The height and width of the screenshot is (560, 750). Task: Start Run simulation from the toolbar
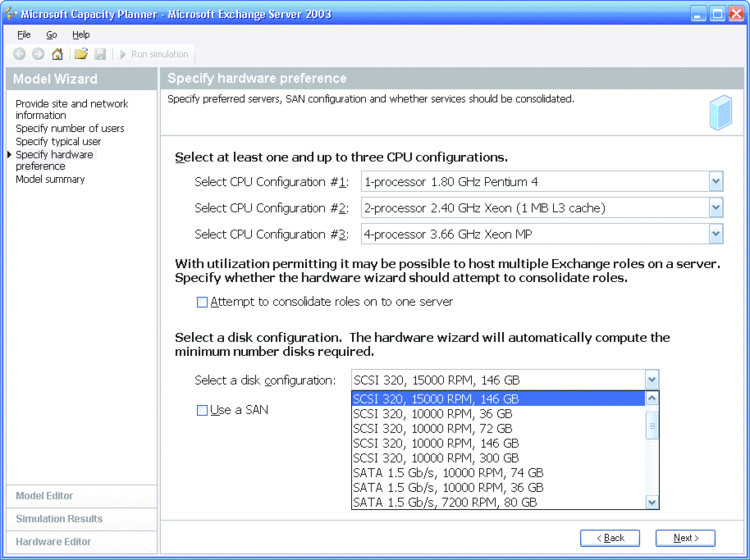[154, 55]
